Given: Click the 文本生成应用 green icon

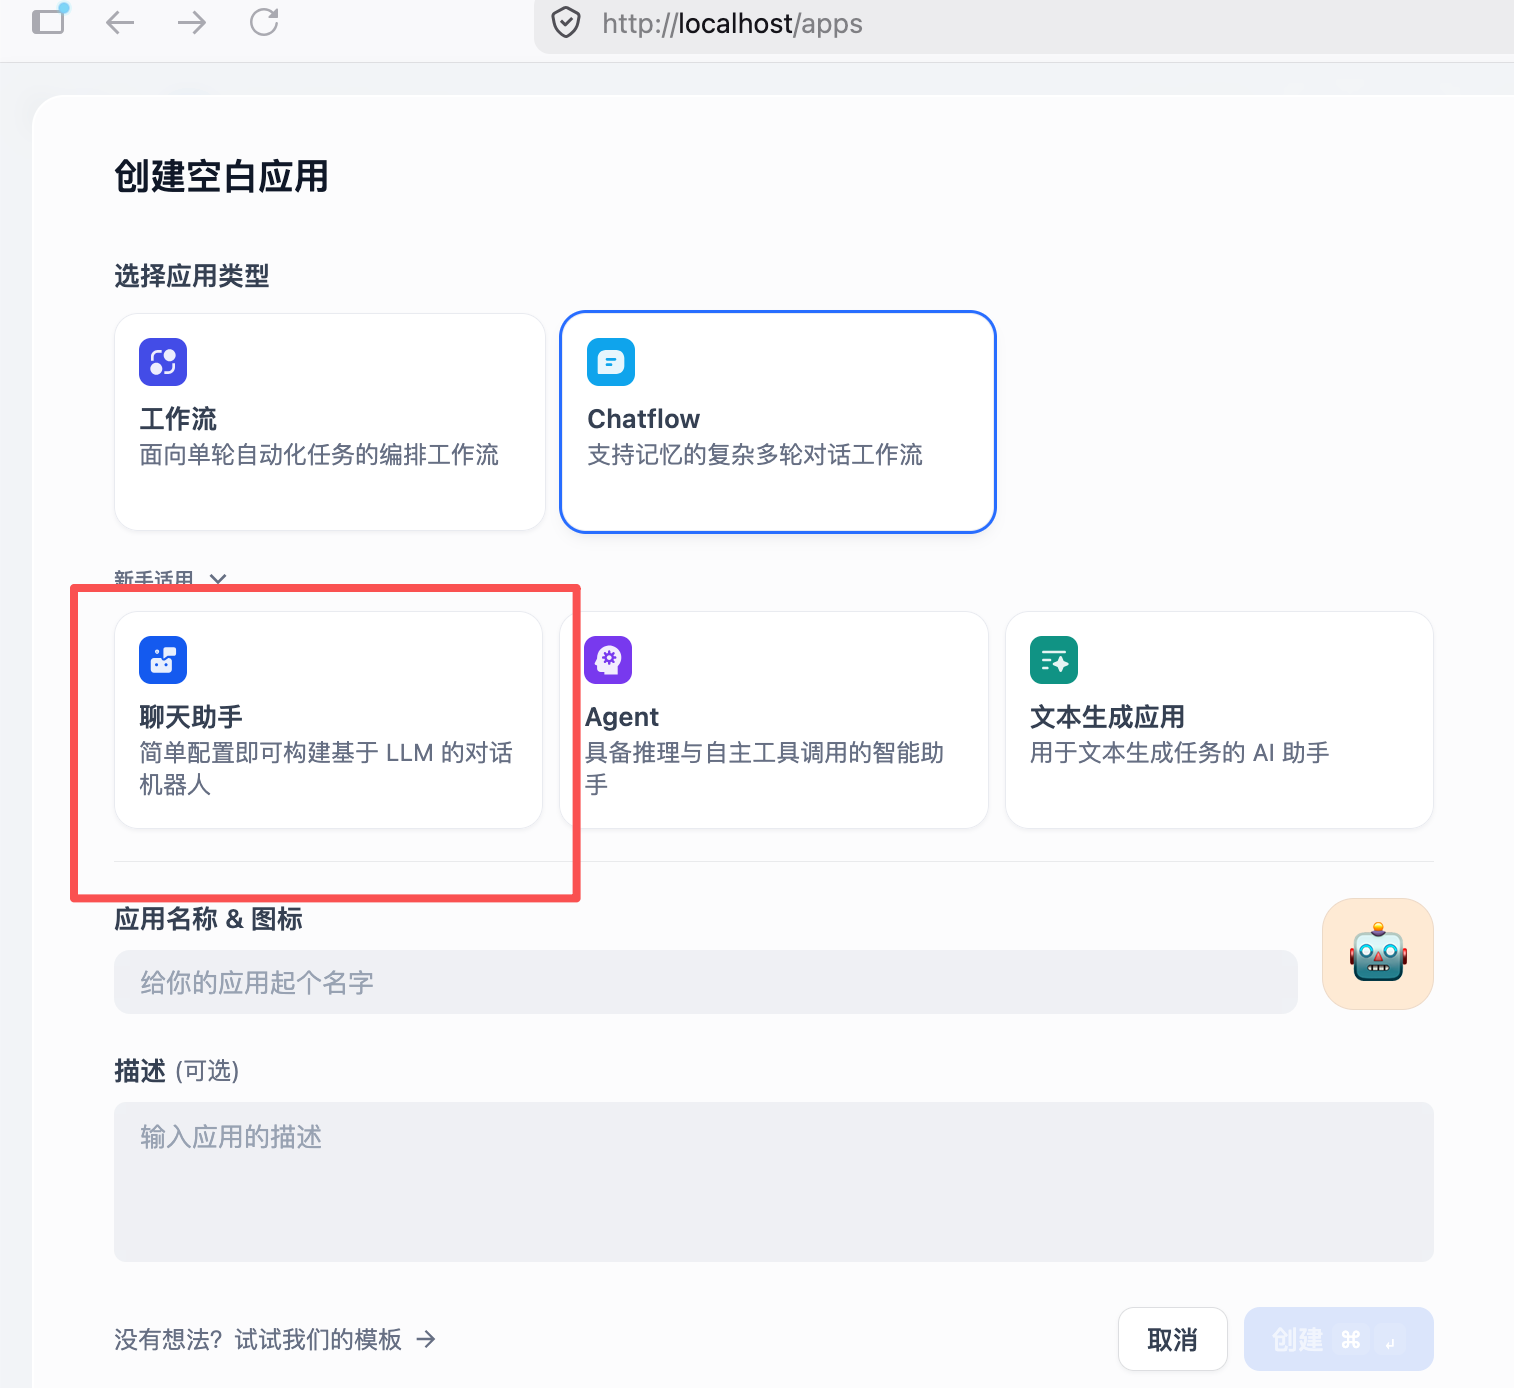Looking at the screenshot, I should click(x=1054, y=660).
